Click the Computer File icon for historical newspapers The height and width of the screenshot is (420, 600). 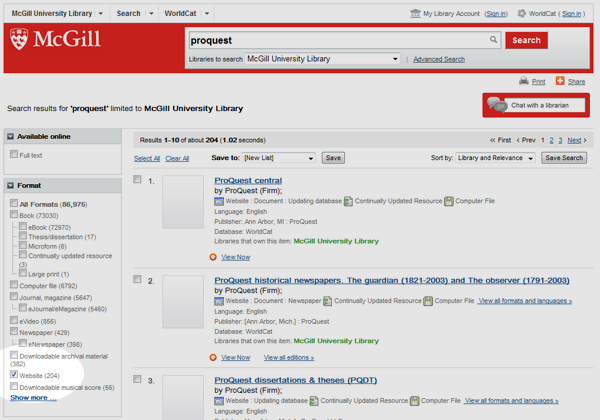428,301
